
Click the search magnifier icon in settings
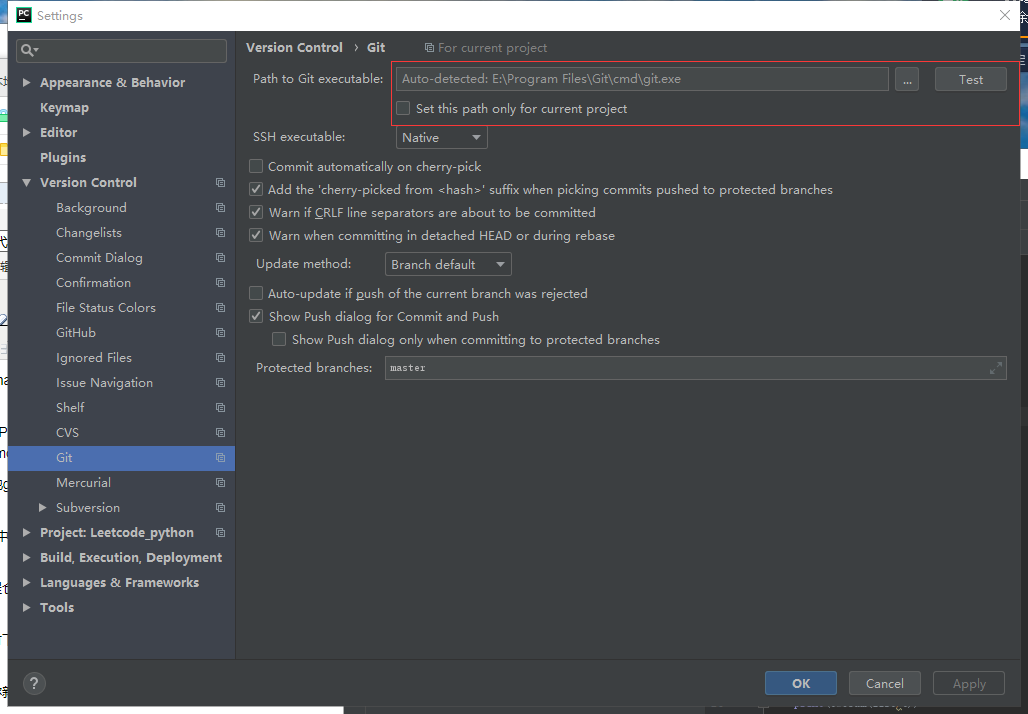point(29,50)
